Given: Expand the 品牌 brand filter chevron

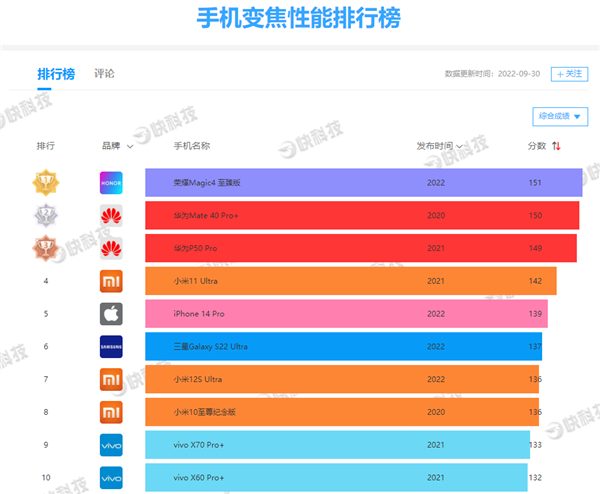Looking at the screenshot, I should point(130,146).
